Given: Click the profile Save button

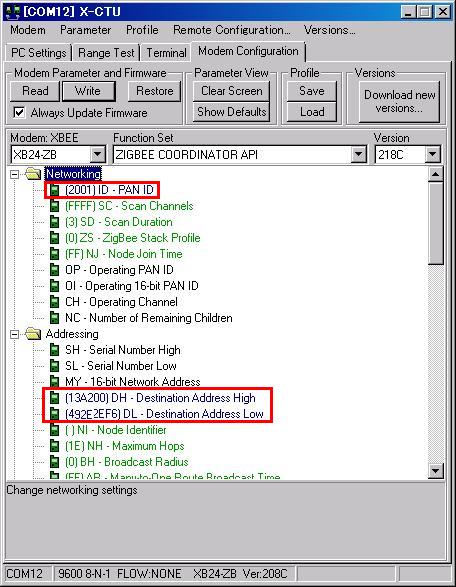Looking at the screenshot, I should point(311,91).
